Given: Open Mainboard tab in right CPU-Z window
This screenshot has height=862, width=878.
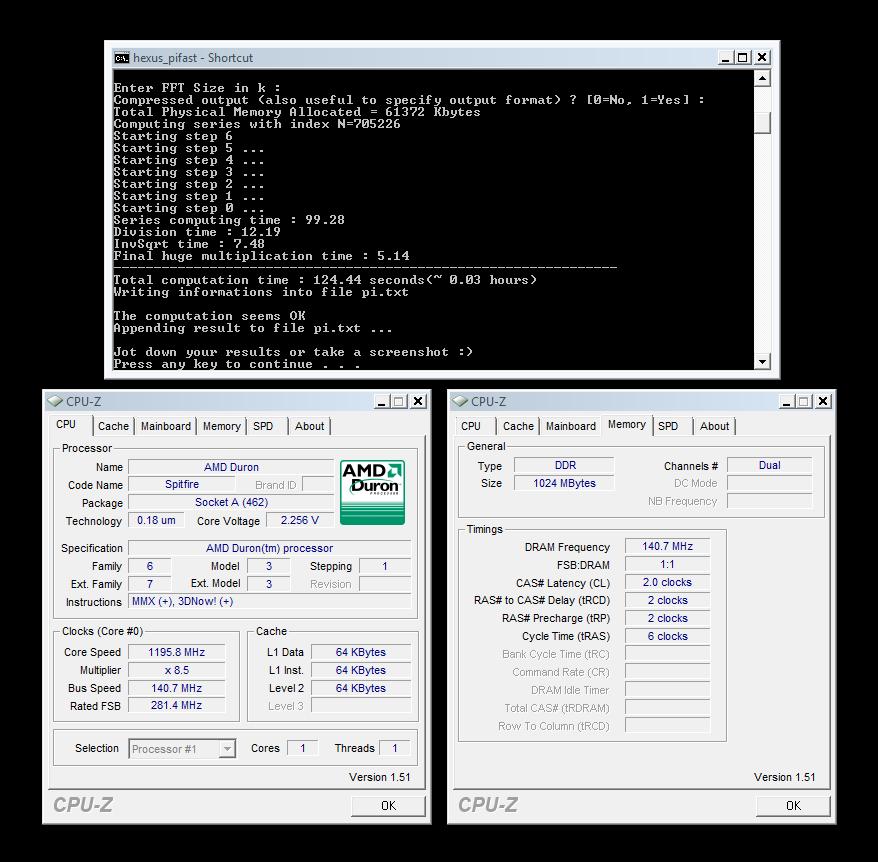Looking at the screenshot, I should pyautogui.click(x=571, y=426).
